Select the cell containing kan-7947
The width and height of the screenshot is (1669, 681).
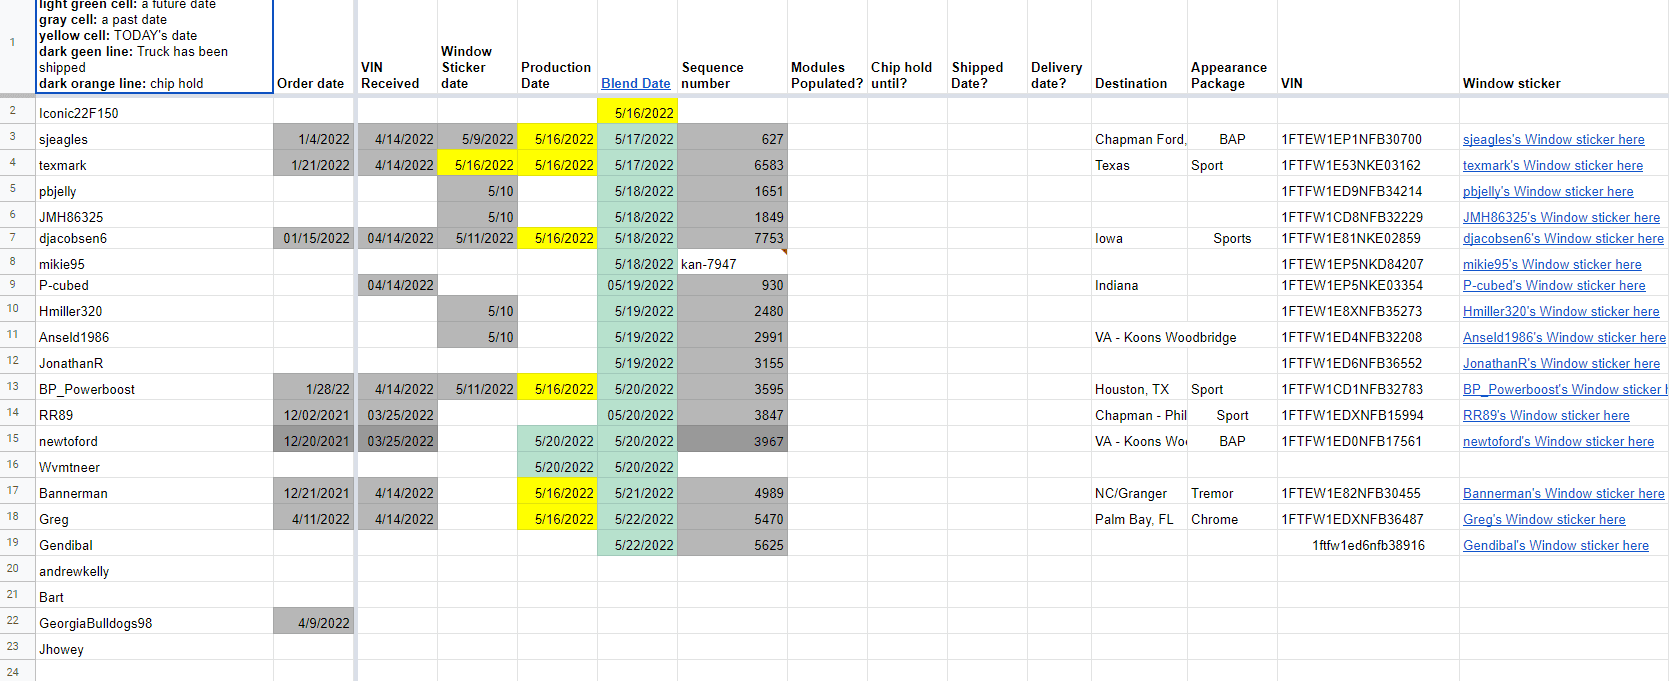click(732, 265)
